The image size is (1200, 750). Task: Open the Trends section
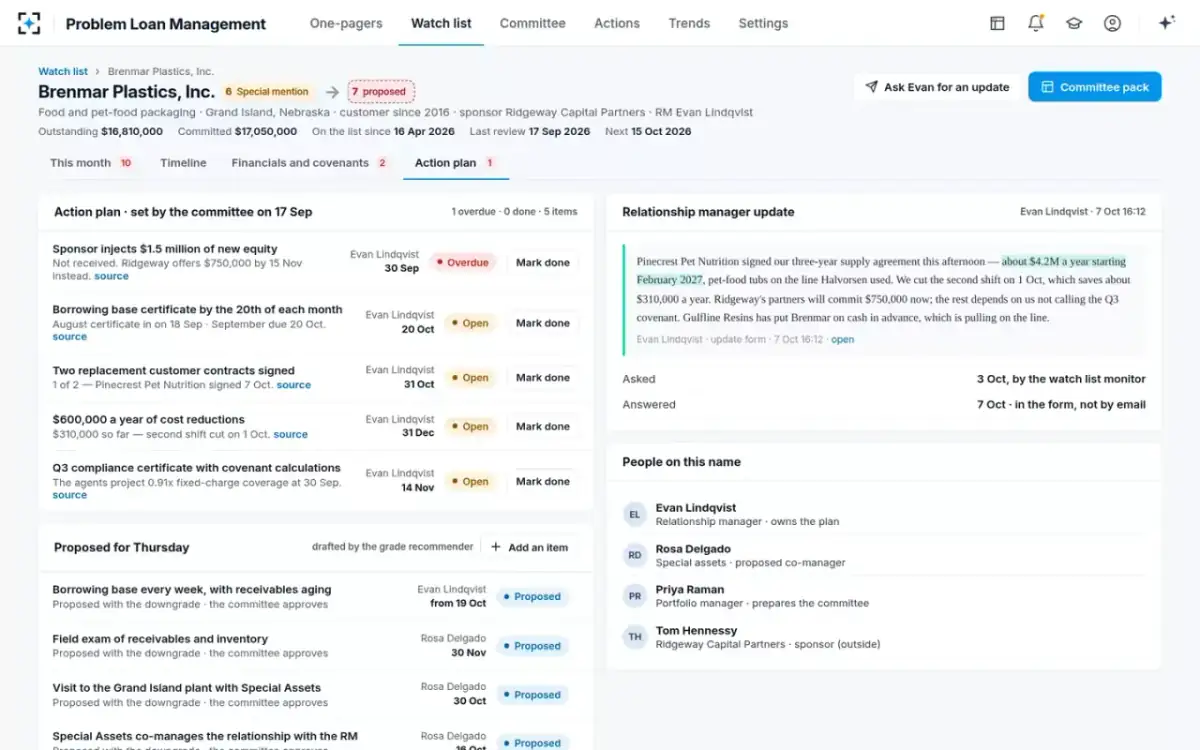689,23
